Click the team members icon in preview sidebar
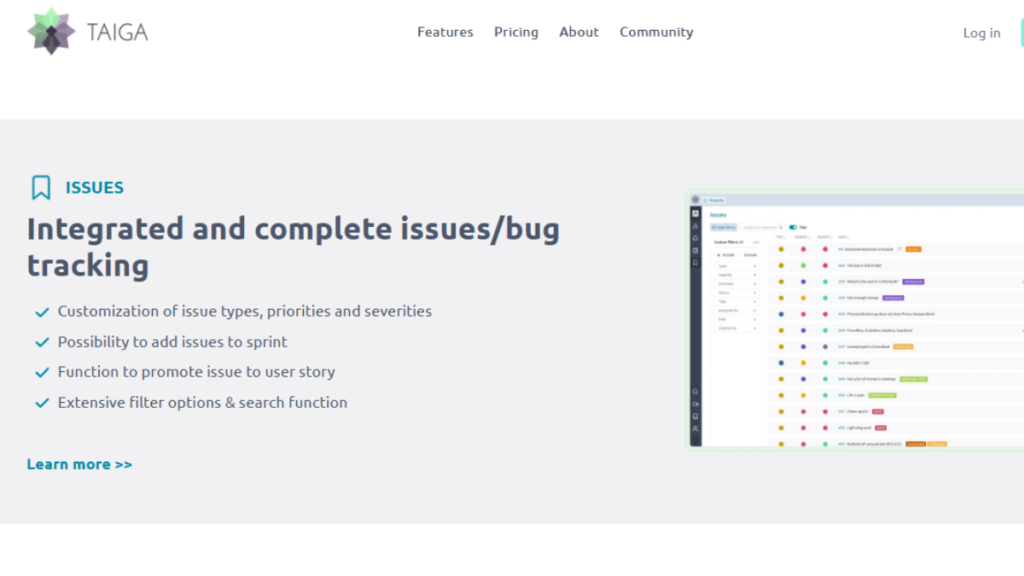This screenshot has height=576, width=1024. pos(695,428)
